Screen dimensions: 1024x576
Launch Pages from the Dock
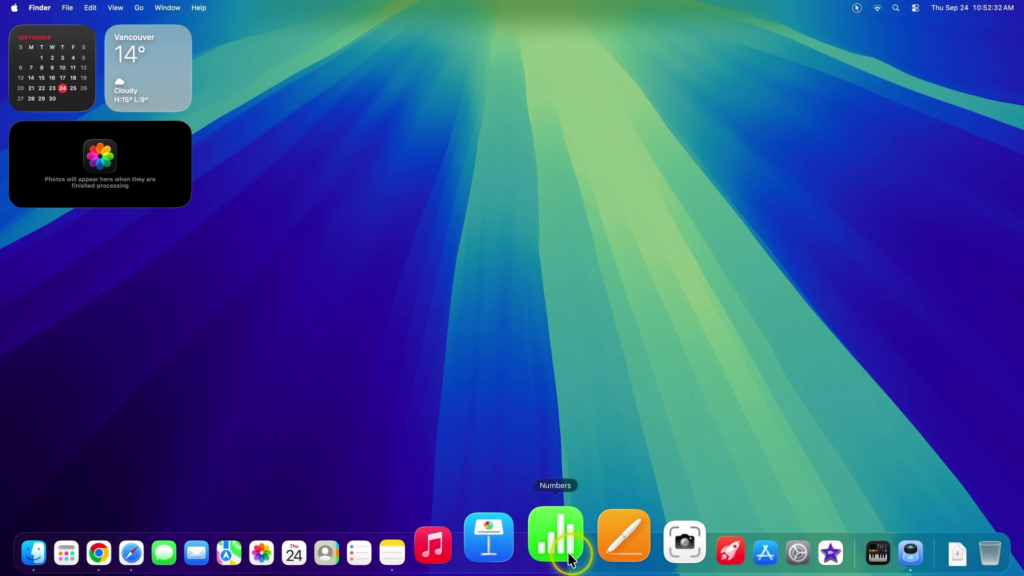[624, 536]
